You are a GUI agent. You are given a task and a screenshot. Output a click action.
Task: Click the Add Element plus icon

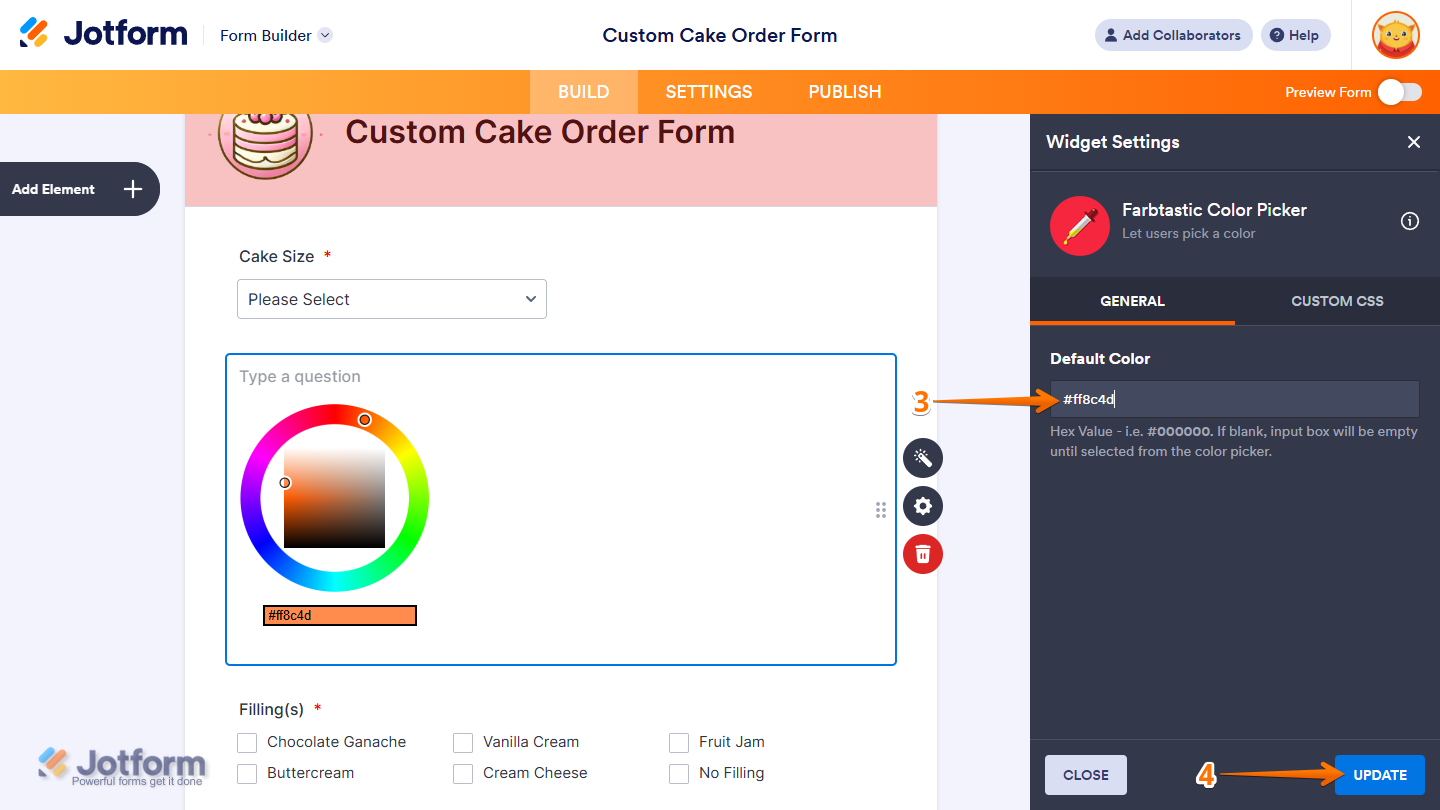pyautogui.click(x=130, y=188)
